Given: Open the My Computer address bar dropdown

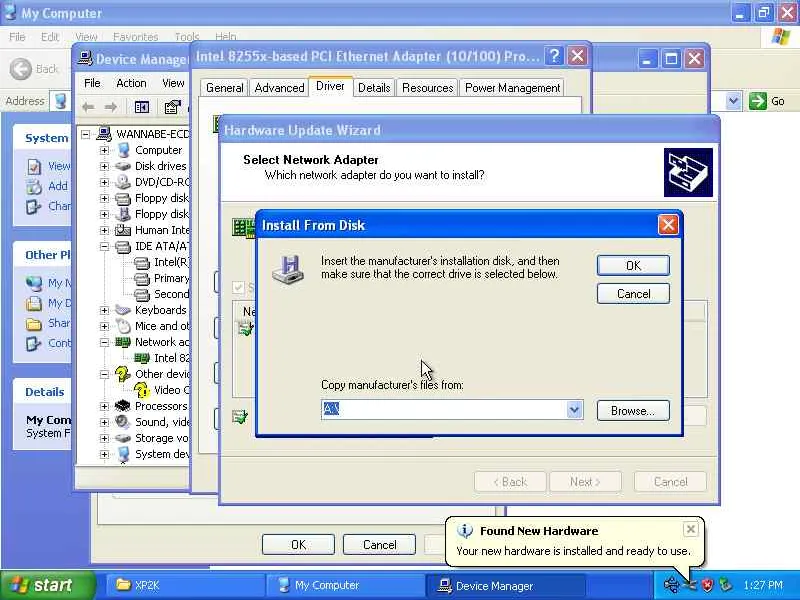Looking at the screenshot, I should point(733,101).
